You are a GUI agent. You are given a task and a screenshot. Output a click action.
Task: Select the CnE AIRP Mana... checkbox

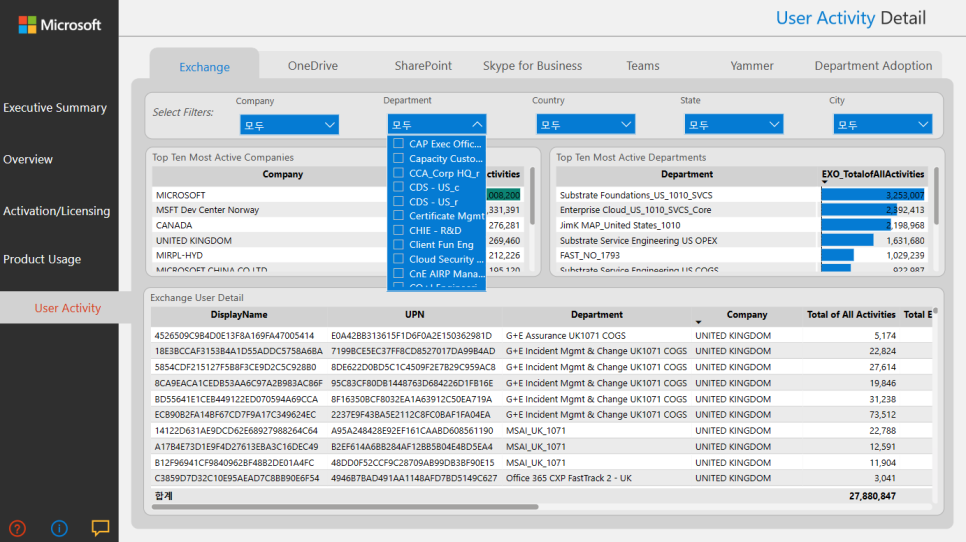pyautogui.click(x=399, y=273)
